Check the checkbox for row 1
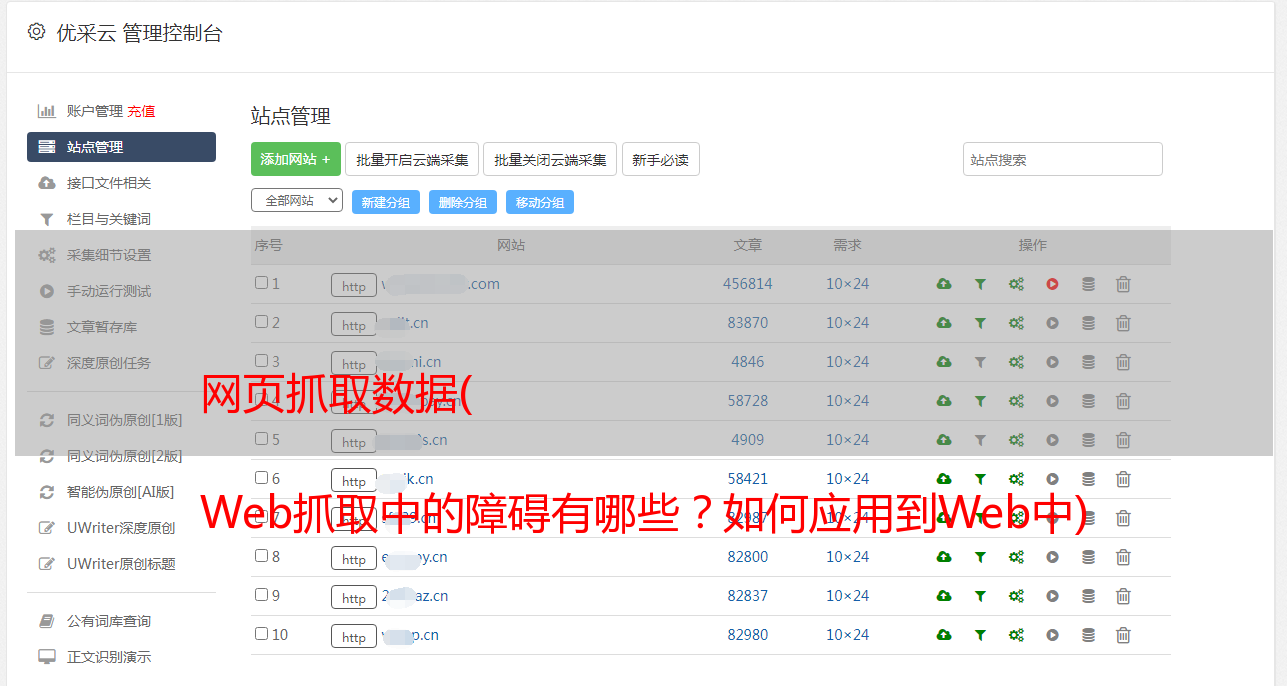This screenshot has height=686, width=1287. [x=261, y=283]
